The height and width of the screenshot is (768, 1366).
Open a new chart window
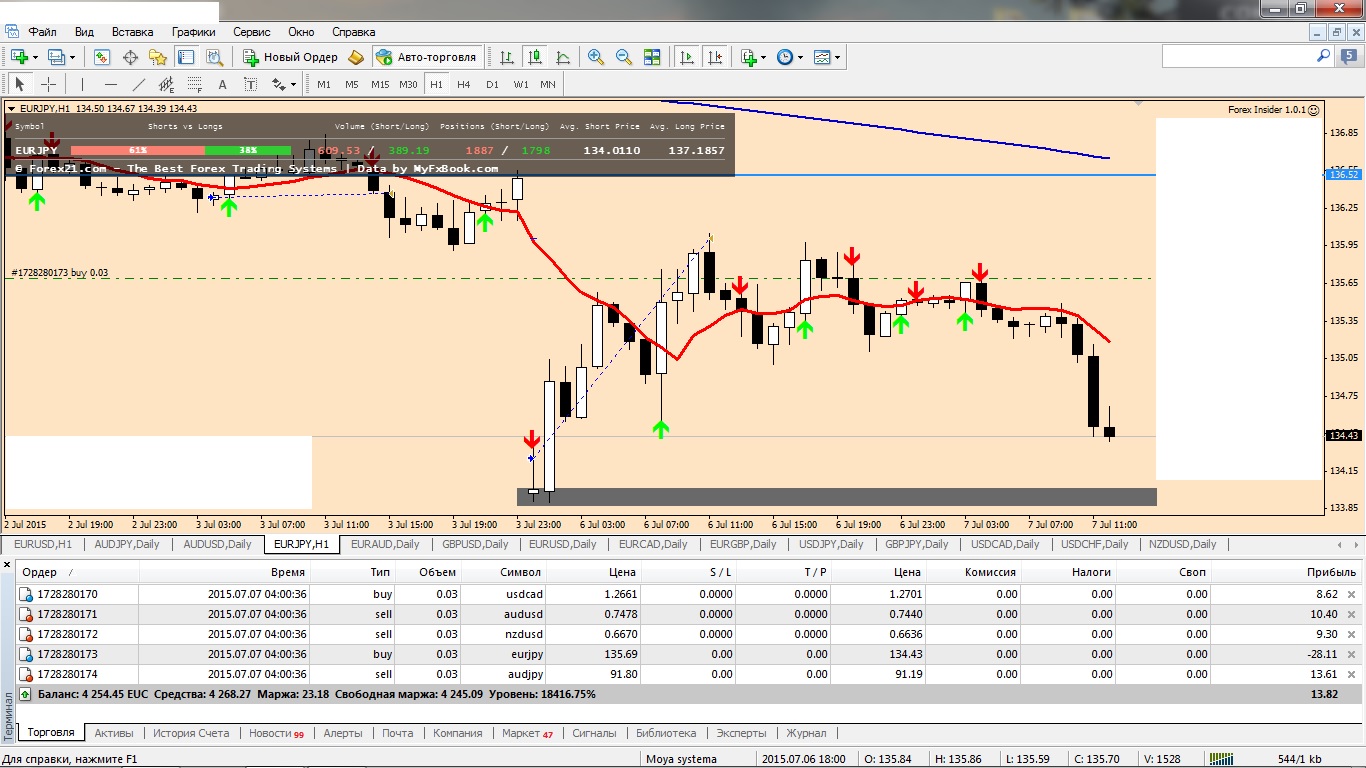[19, 57]
